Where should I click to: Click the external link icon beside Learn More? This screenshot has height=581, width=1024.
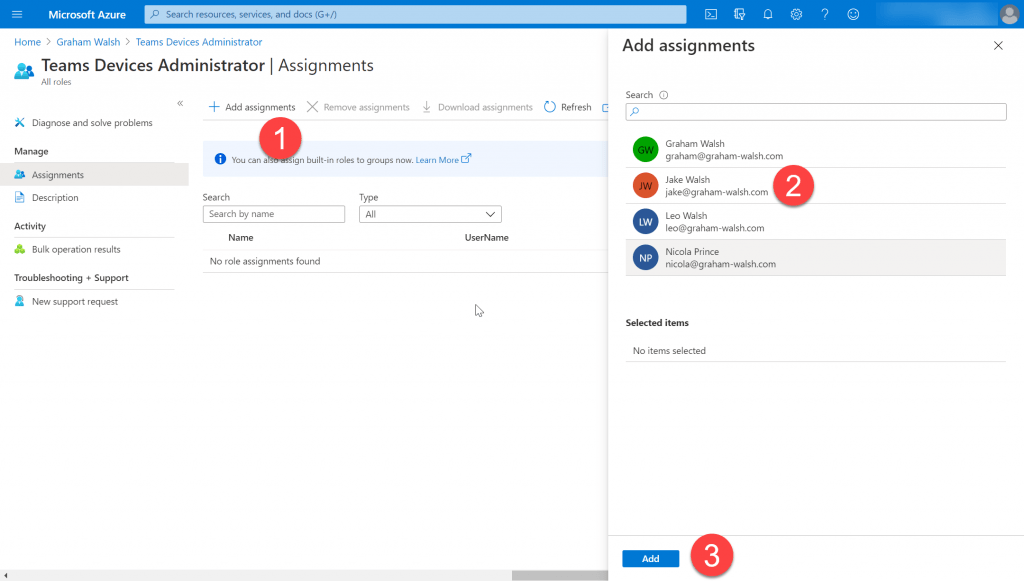(466, 158)
